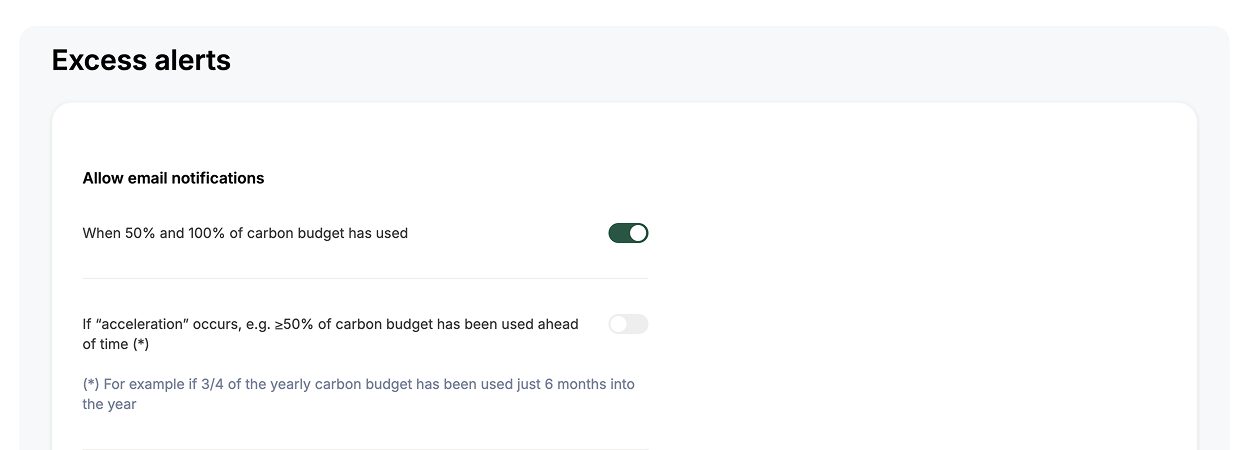Click the words "the year" ending the footnote

point(109,404)
